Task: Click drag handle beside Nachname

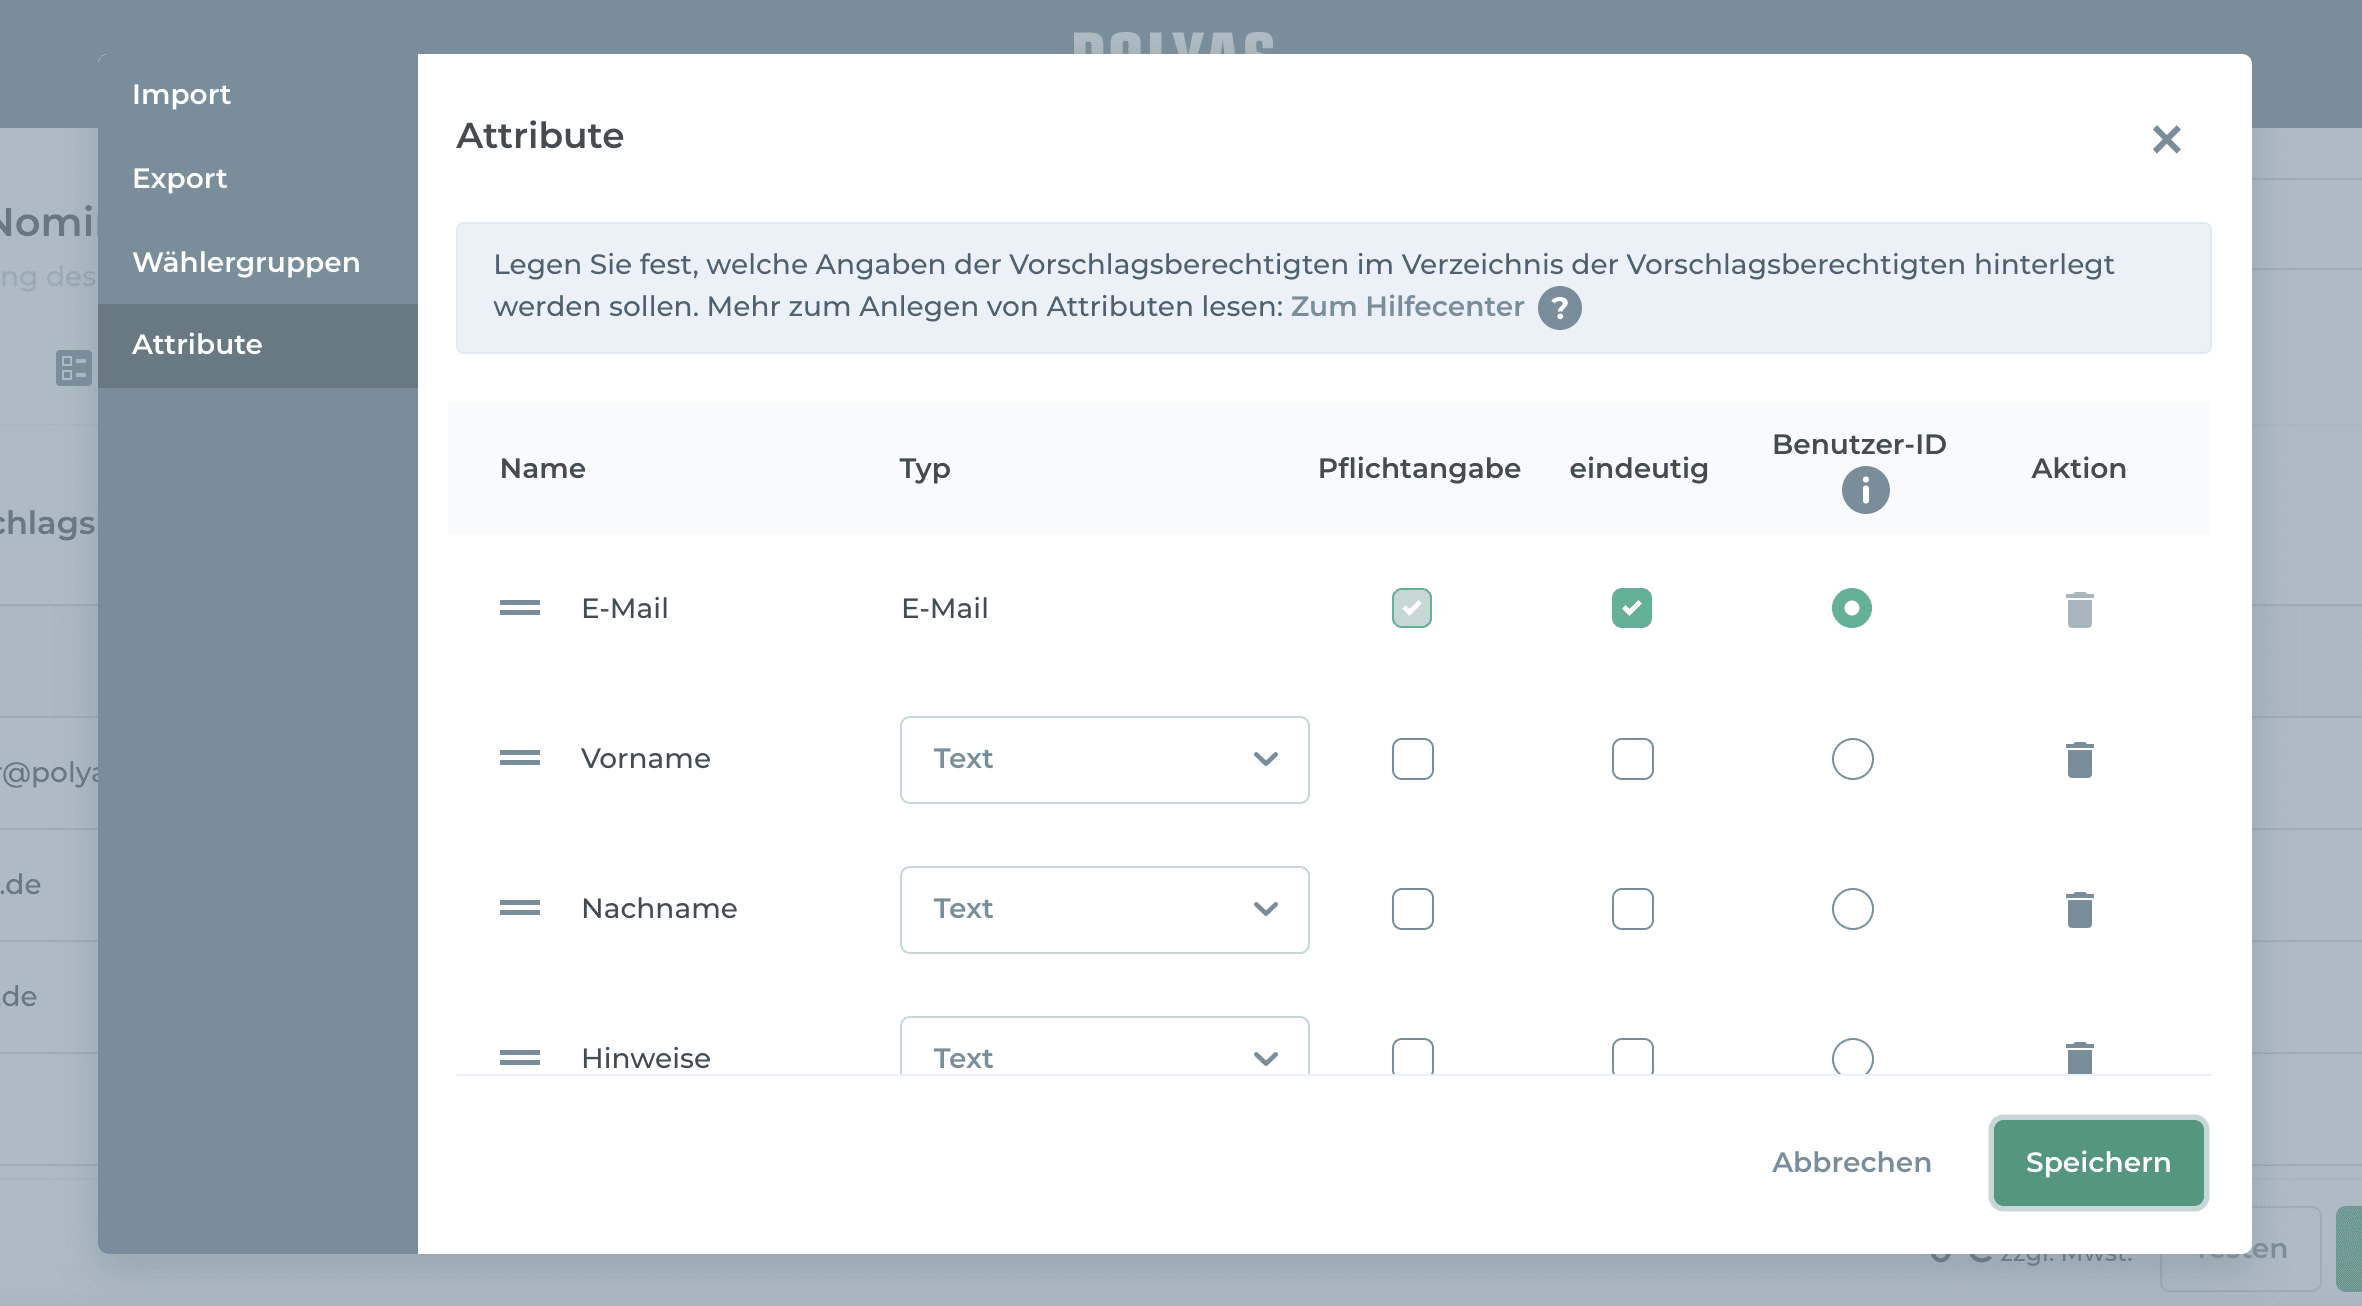Action: click(x=519, y=909)
